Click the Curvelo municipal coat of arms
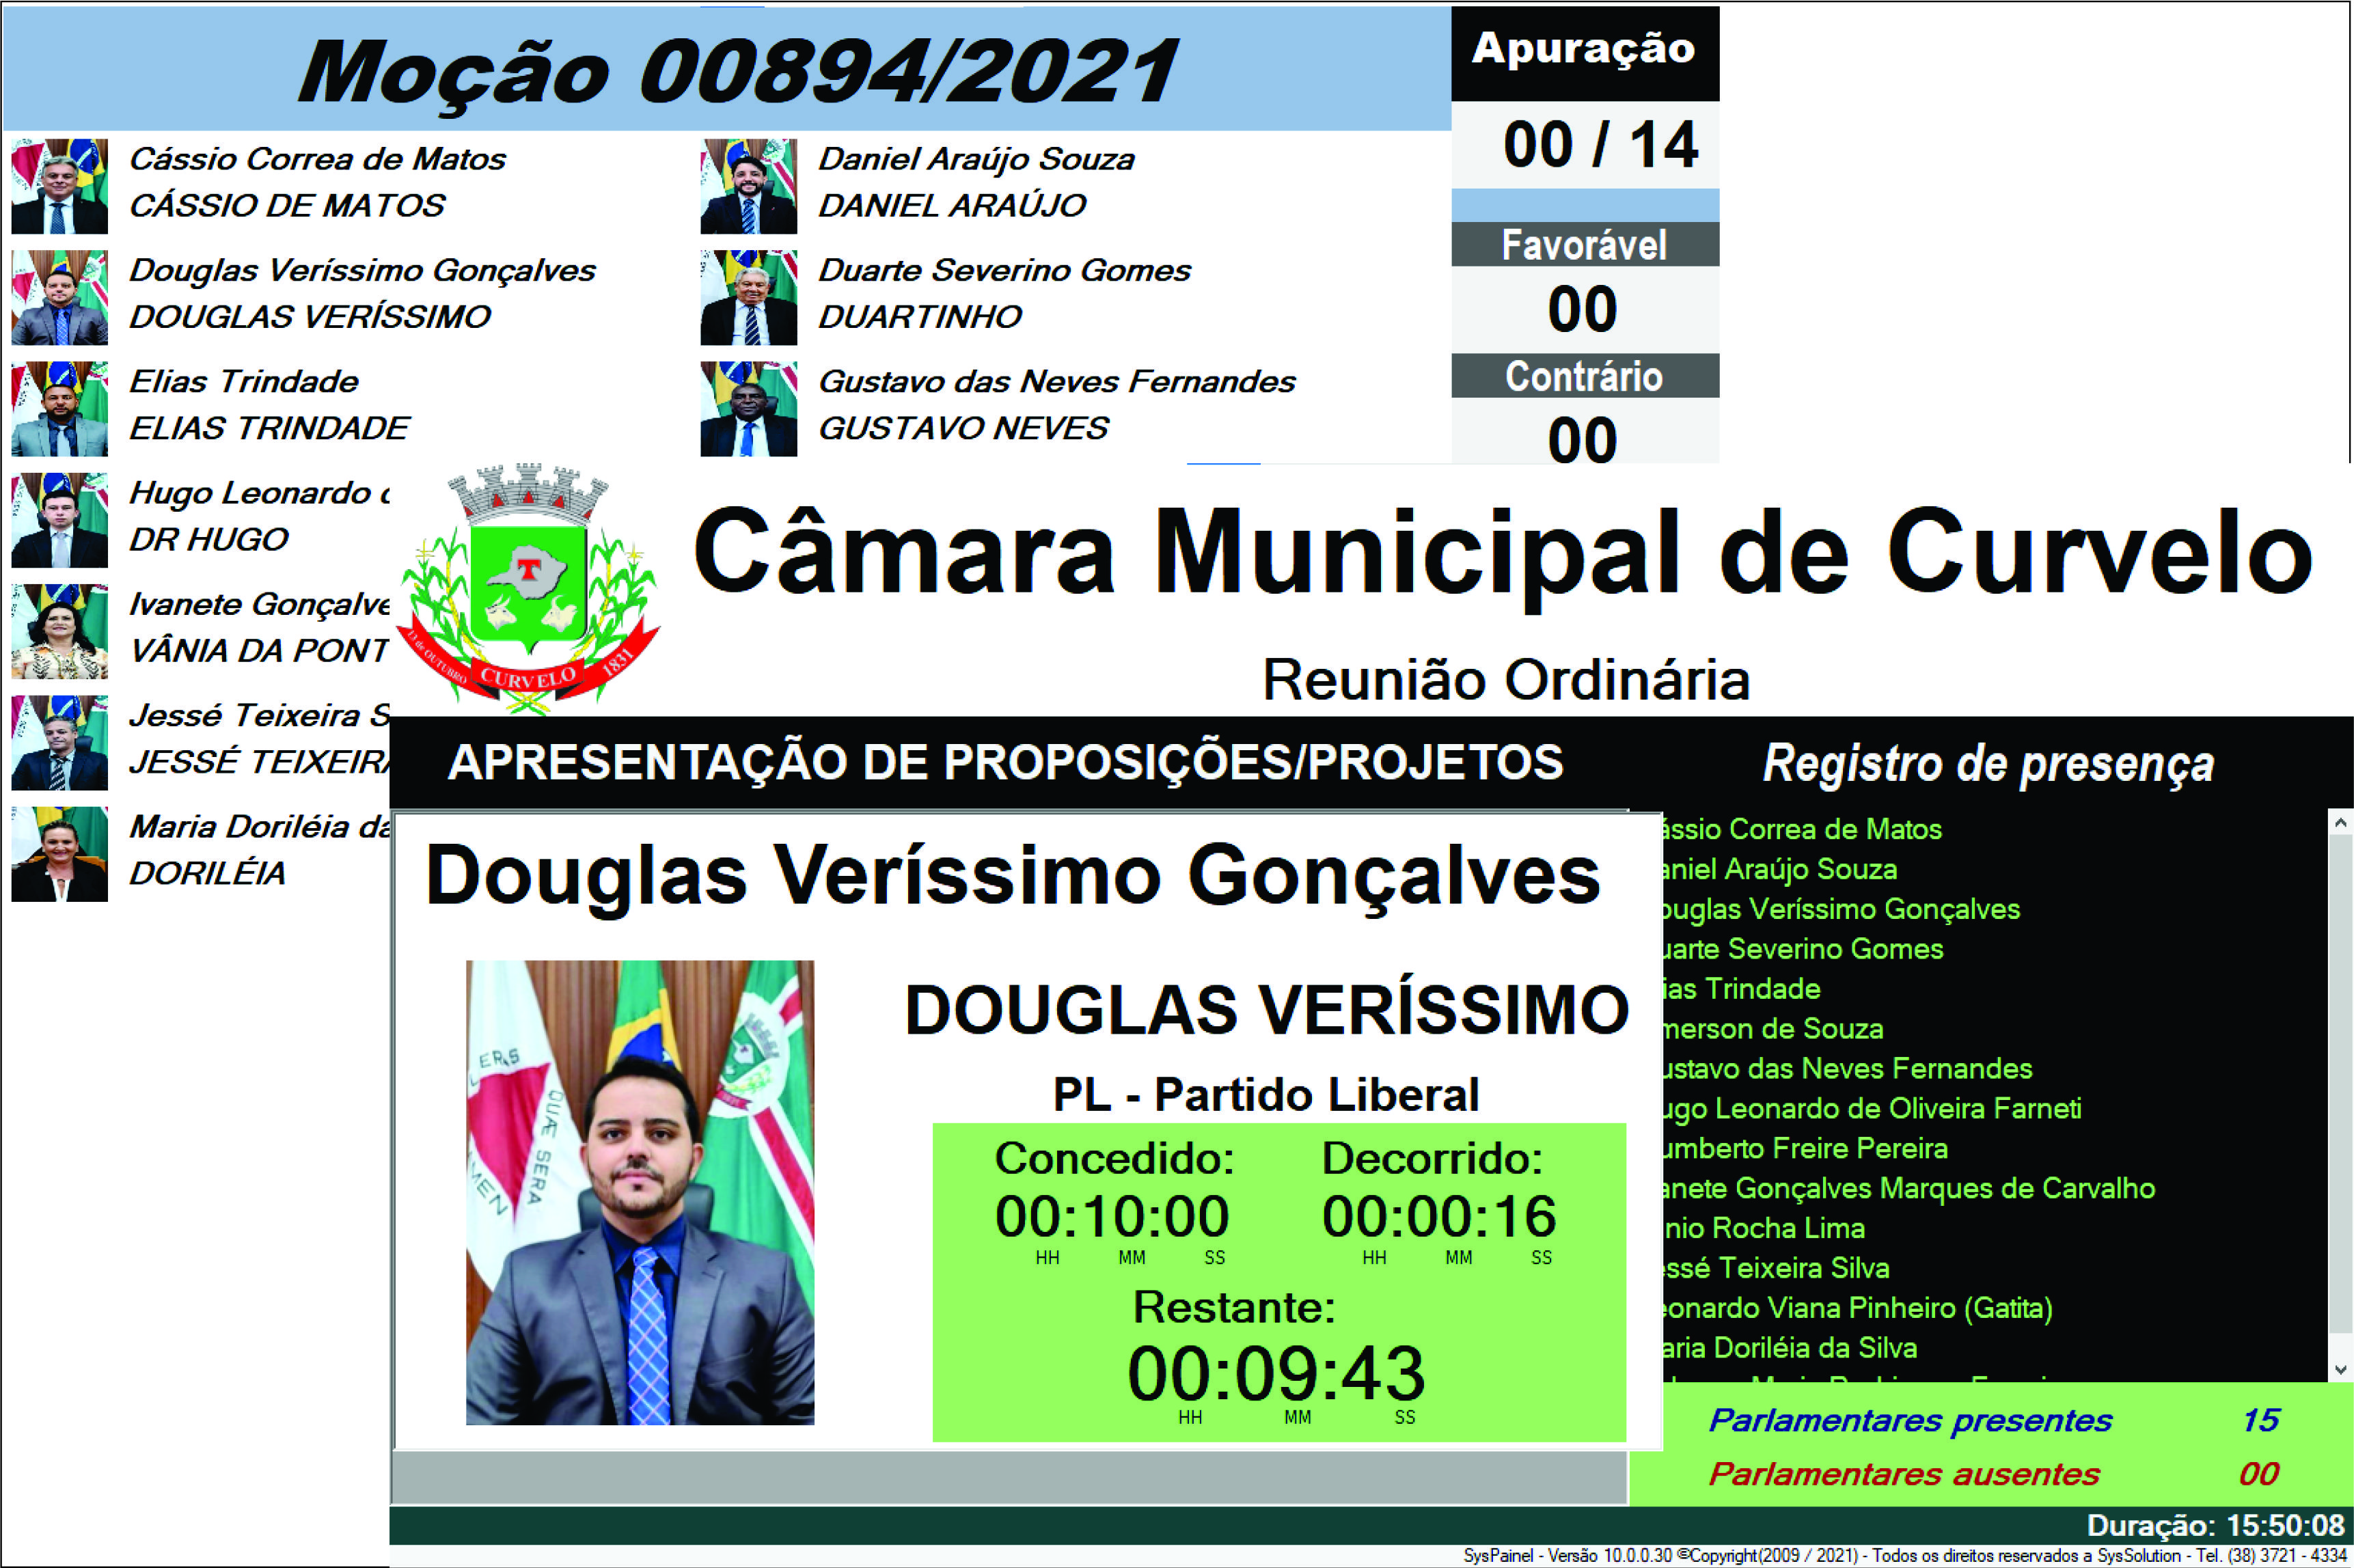 528,588
